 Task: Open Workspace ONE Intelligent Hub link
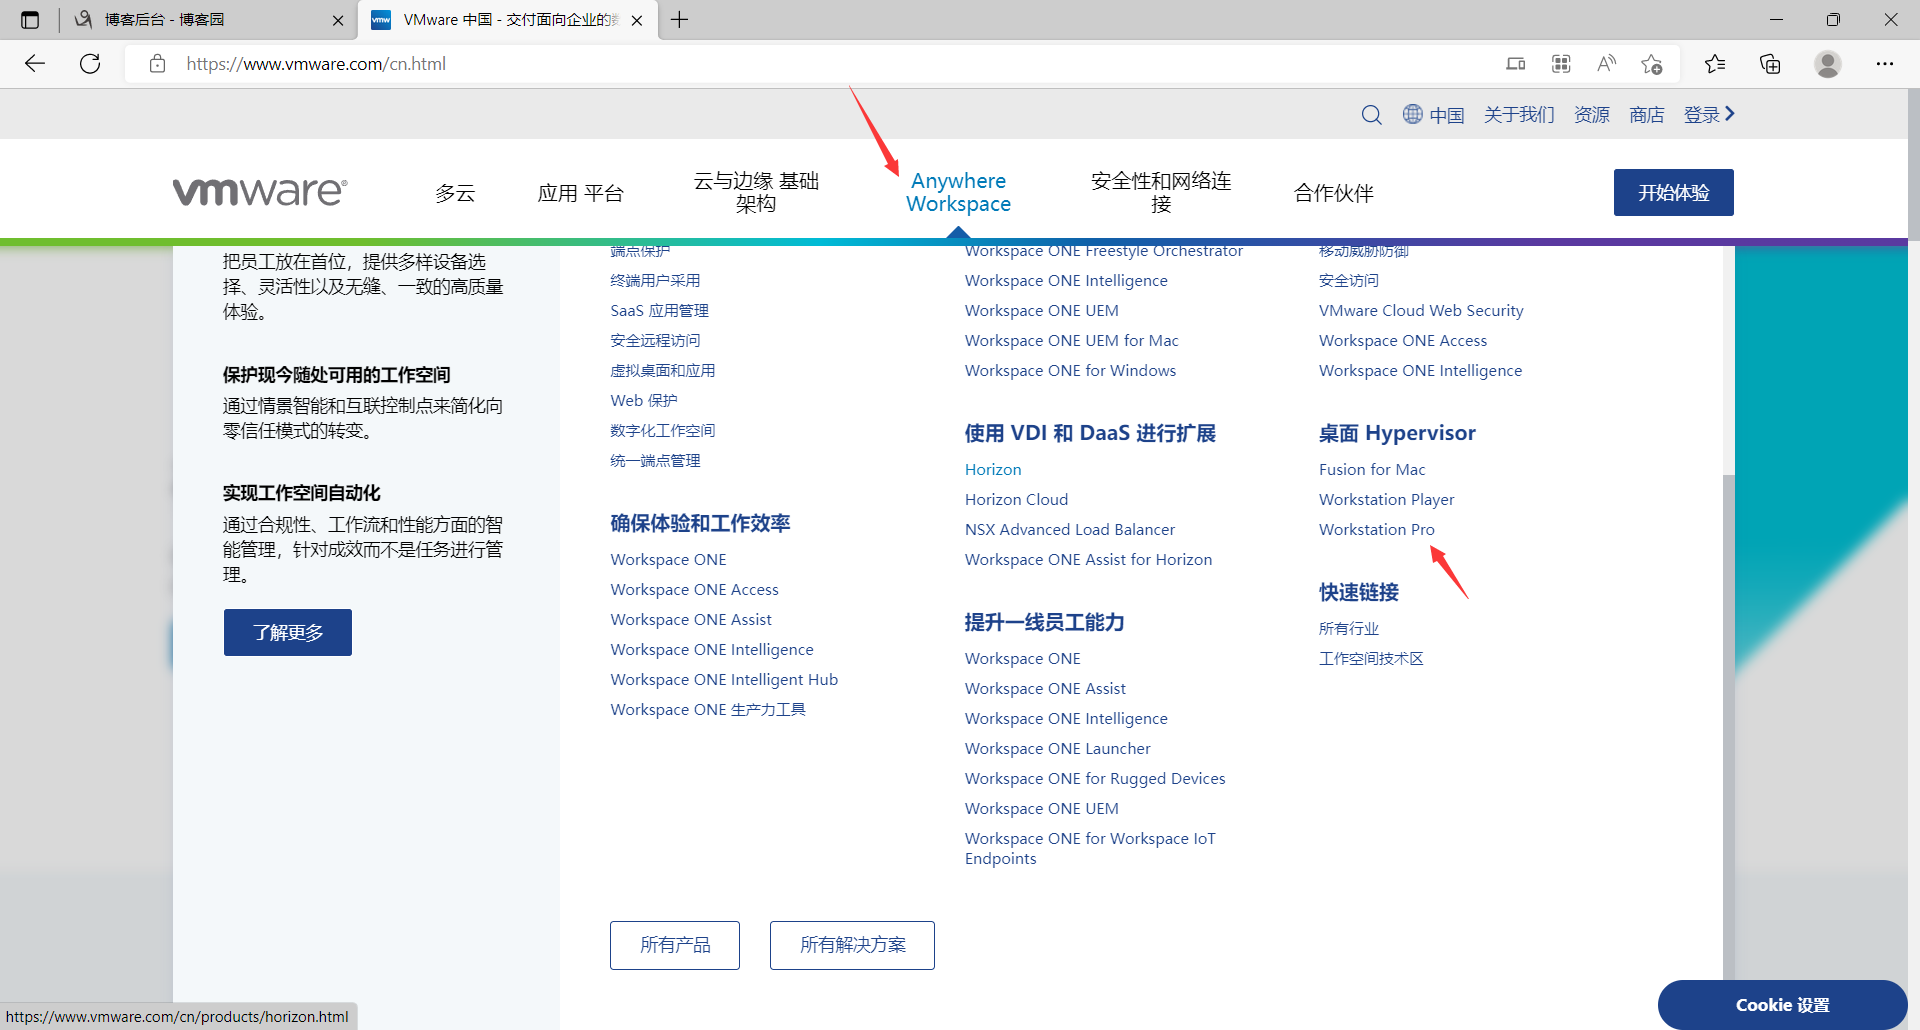click(x=725, y=679)
